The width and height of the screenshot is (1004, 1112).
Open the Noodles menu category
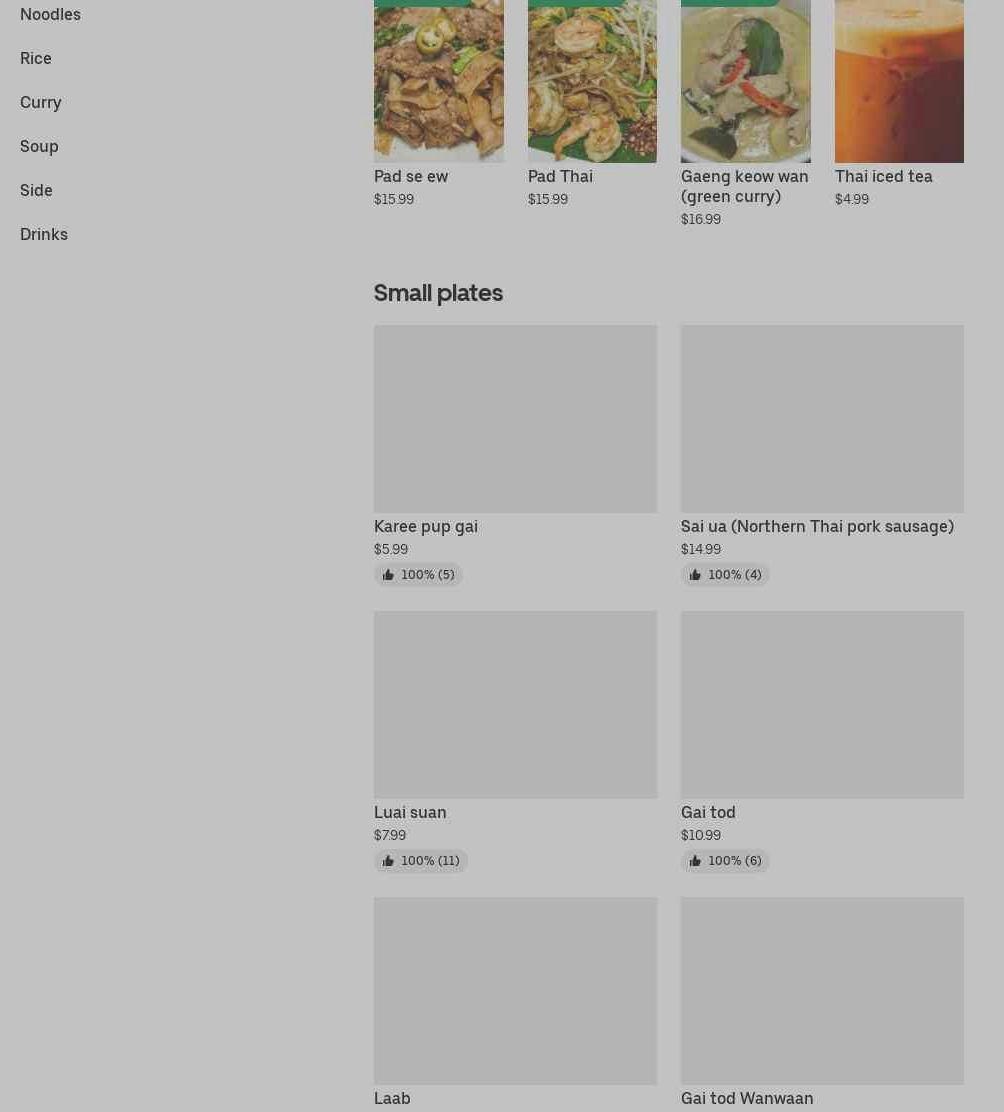pos(50,14)
